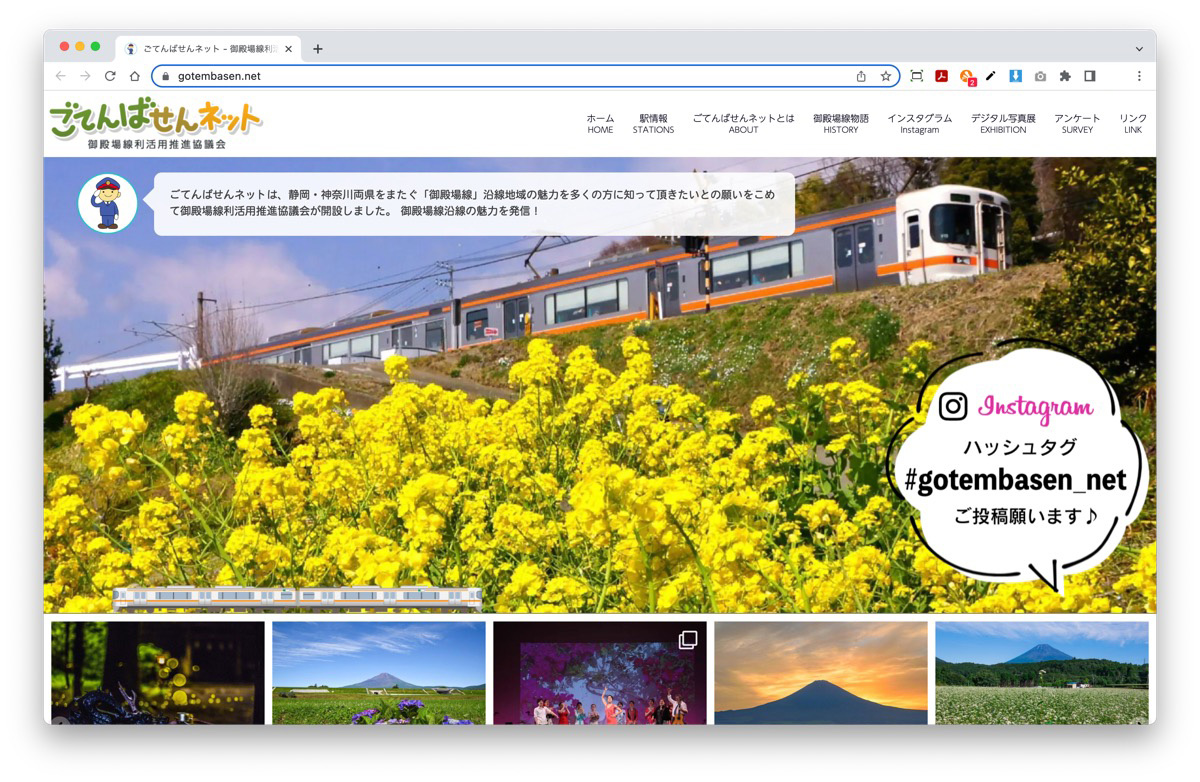The width and height of the screenshot is (1200, 782).
Task: Open the Extensions puzzle piece menu
Action: click(1065, 76)
